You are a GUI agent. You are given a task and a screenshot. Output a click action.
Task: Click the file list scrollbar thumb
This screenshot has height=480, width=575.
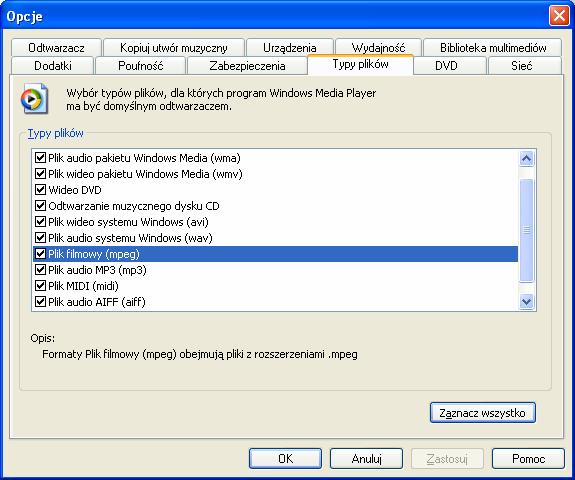[526, 231]
